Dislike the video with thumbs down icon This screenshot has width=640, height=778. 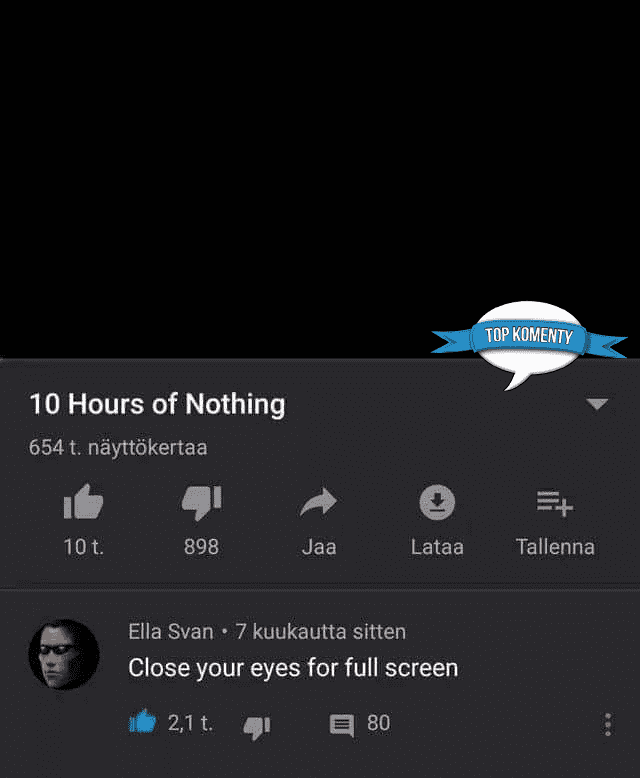click(201, 503)
